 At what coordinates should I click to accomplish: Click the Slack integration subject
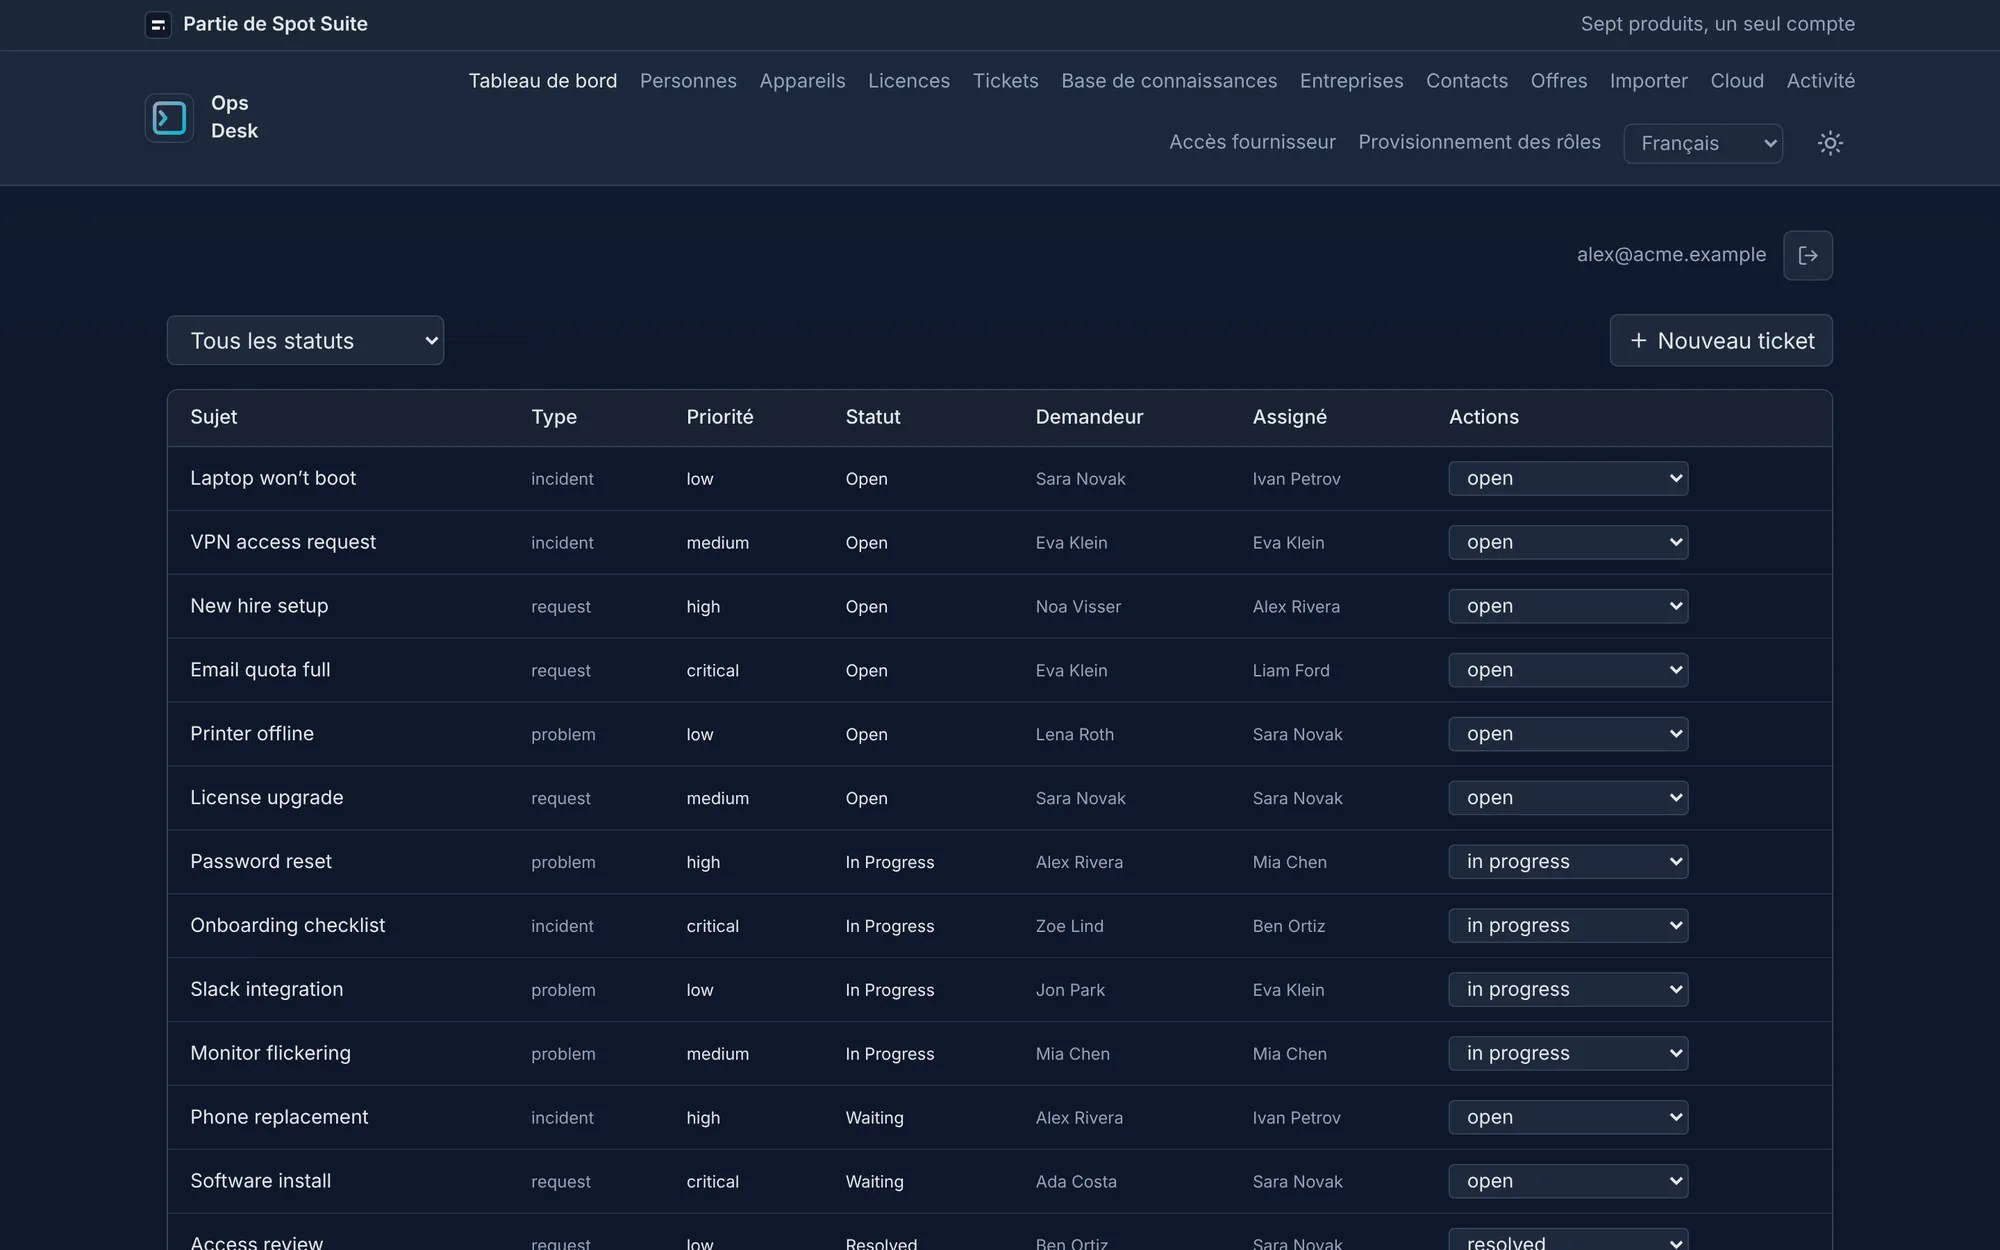click(267, 990)
